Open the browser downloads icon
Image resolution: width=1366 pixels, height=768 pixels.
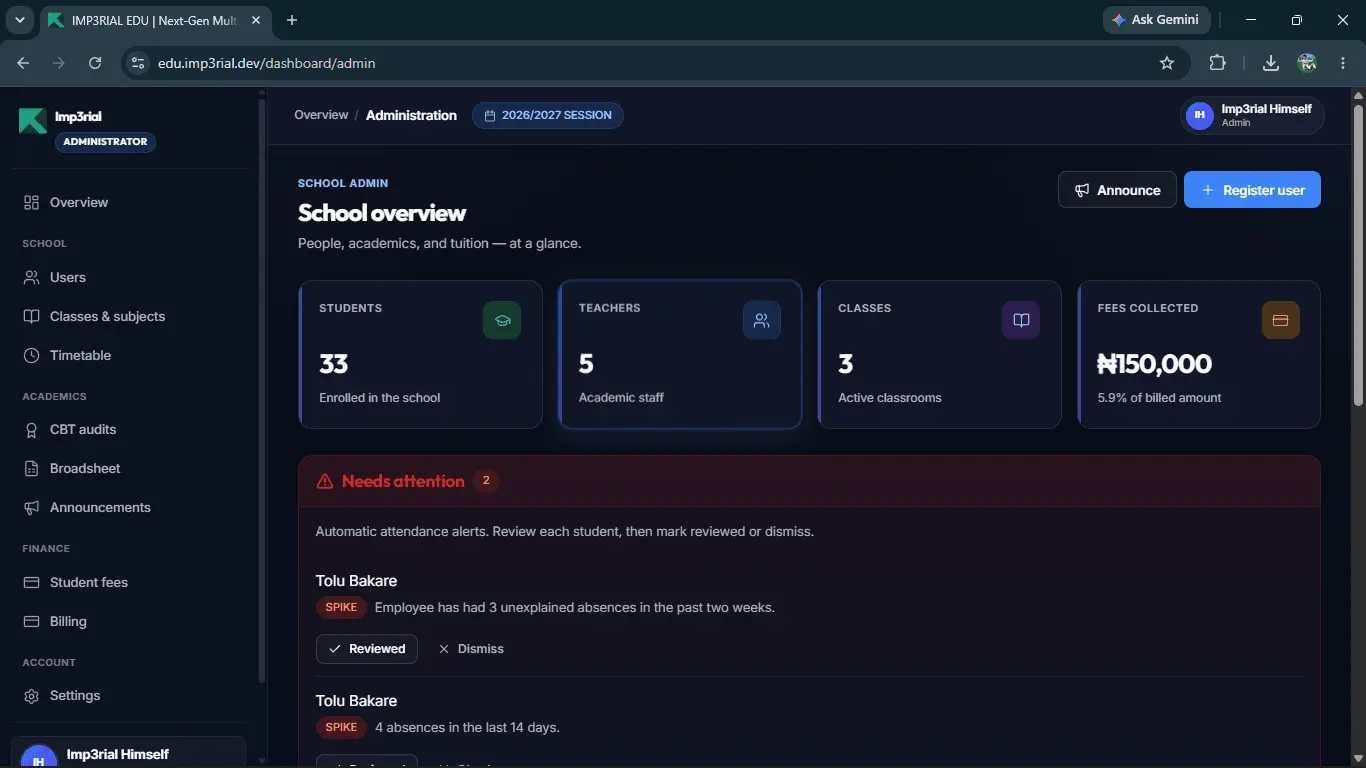(1271, 63)
